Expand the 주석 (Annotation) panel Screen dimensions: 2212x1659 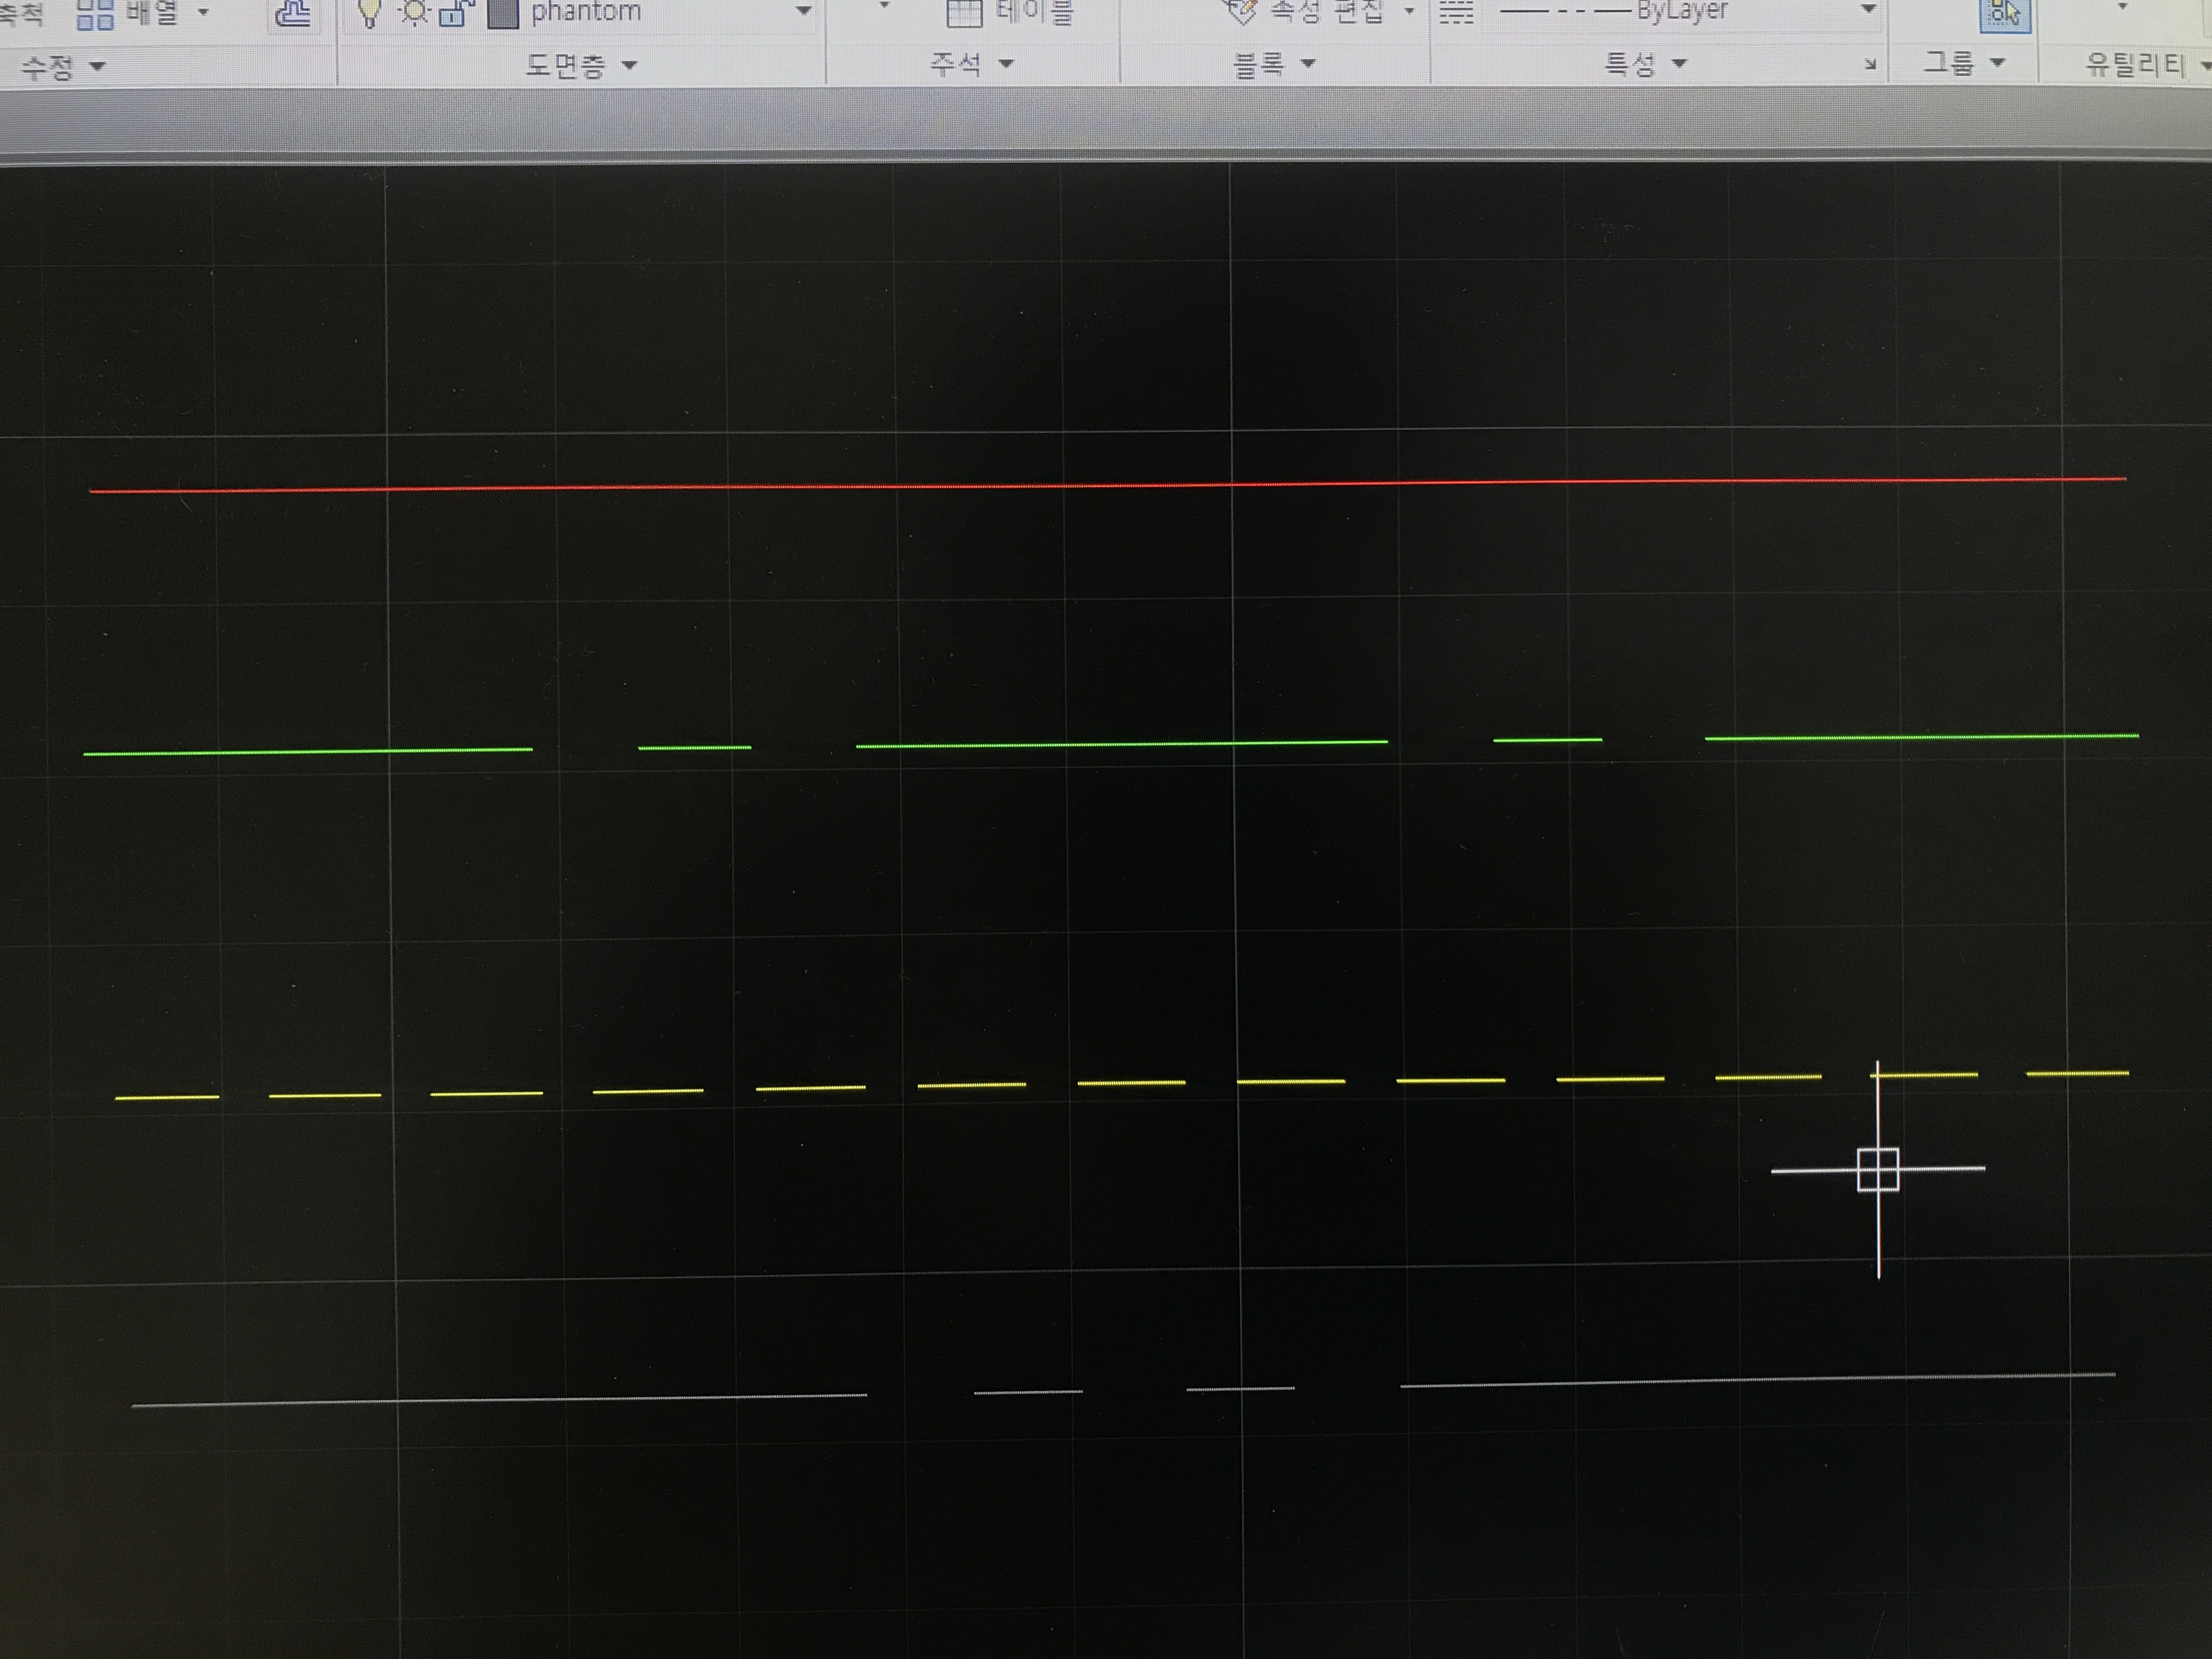(x=971, y=64)
